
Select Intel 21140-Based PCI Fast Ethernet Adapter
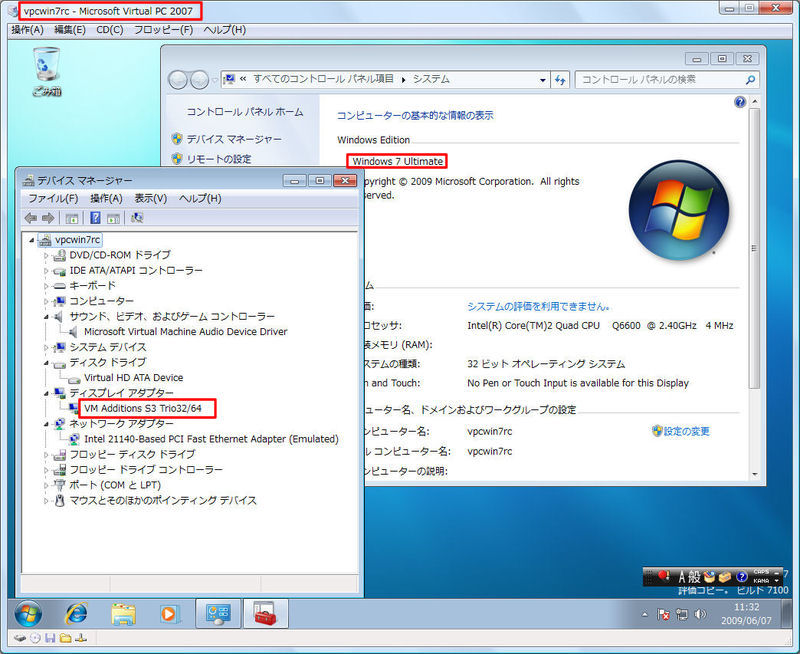click(211, 439)
